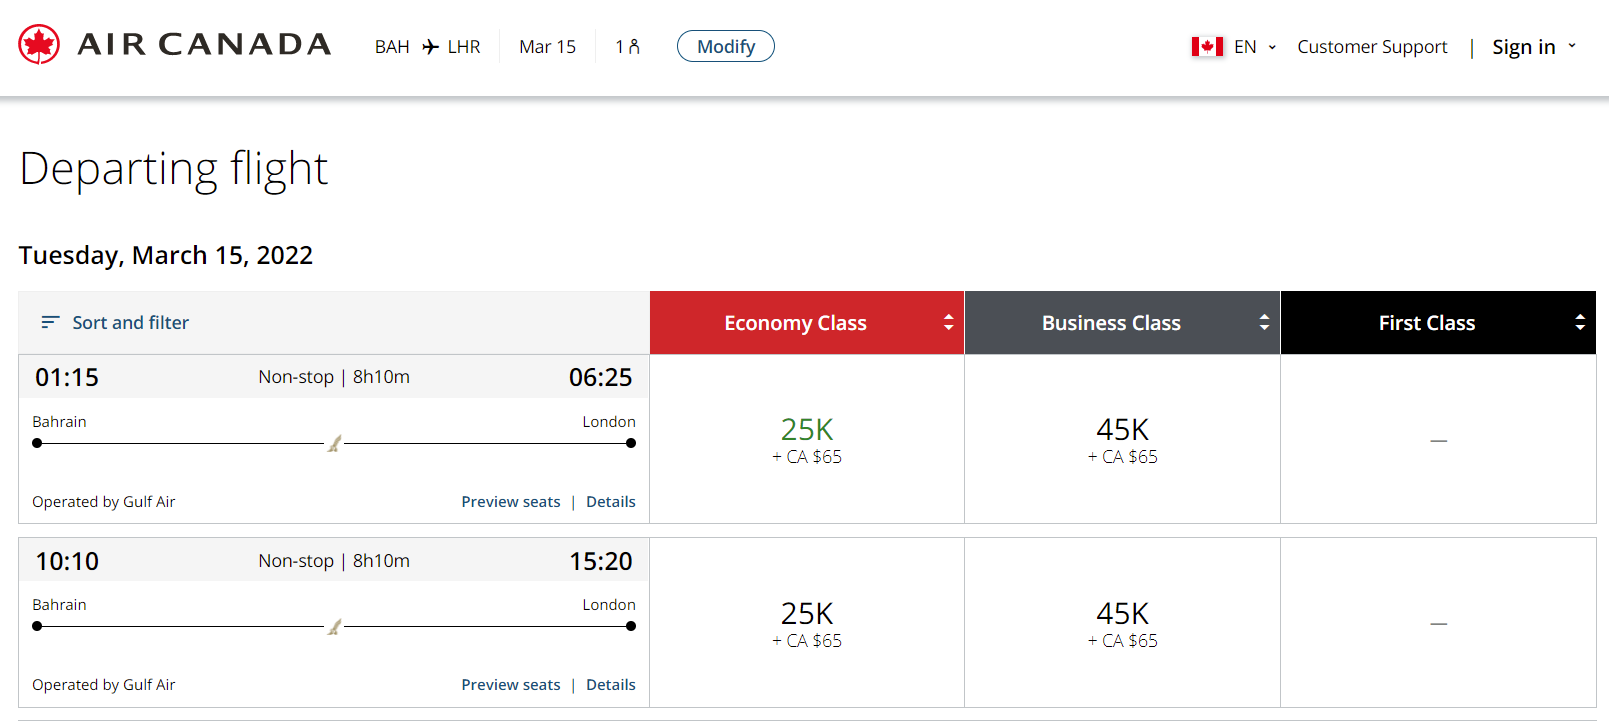
Task: Click 'Bahrain' origin label on 01:15 flight
Action: click(59, 422)
